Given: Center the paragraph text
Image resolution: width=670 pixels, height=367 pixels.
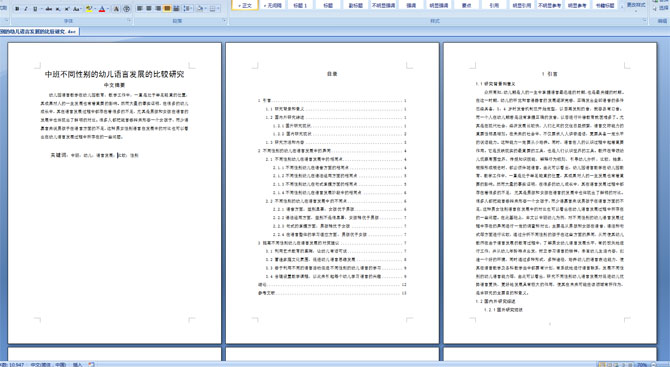Looking at the screenshot, I should tap(149, 9).
